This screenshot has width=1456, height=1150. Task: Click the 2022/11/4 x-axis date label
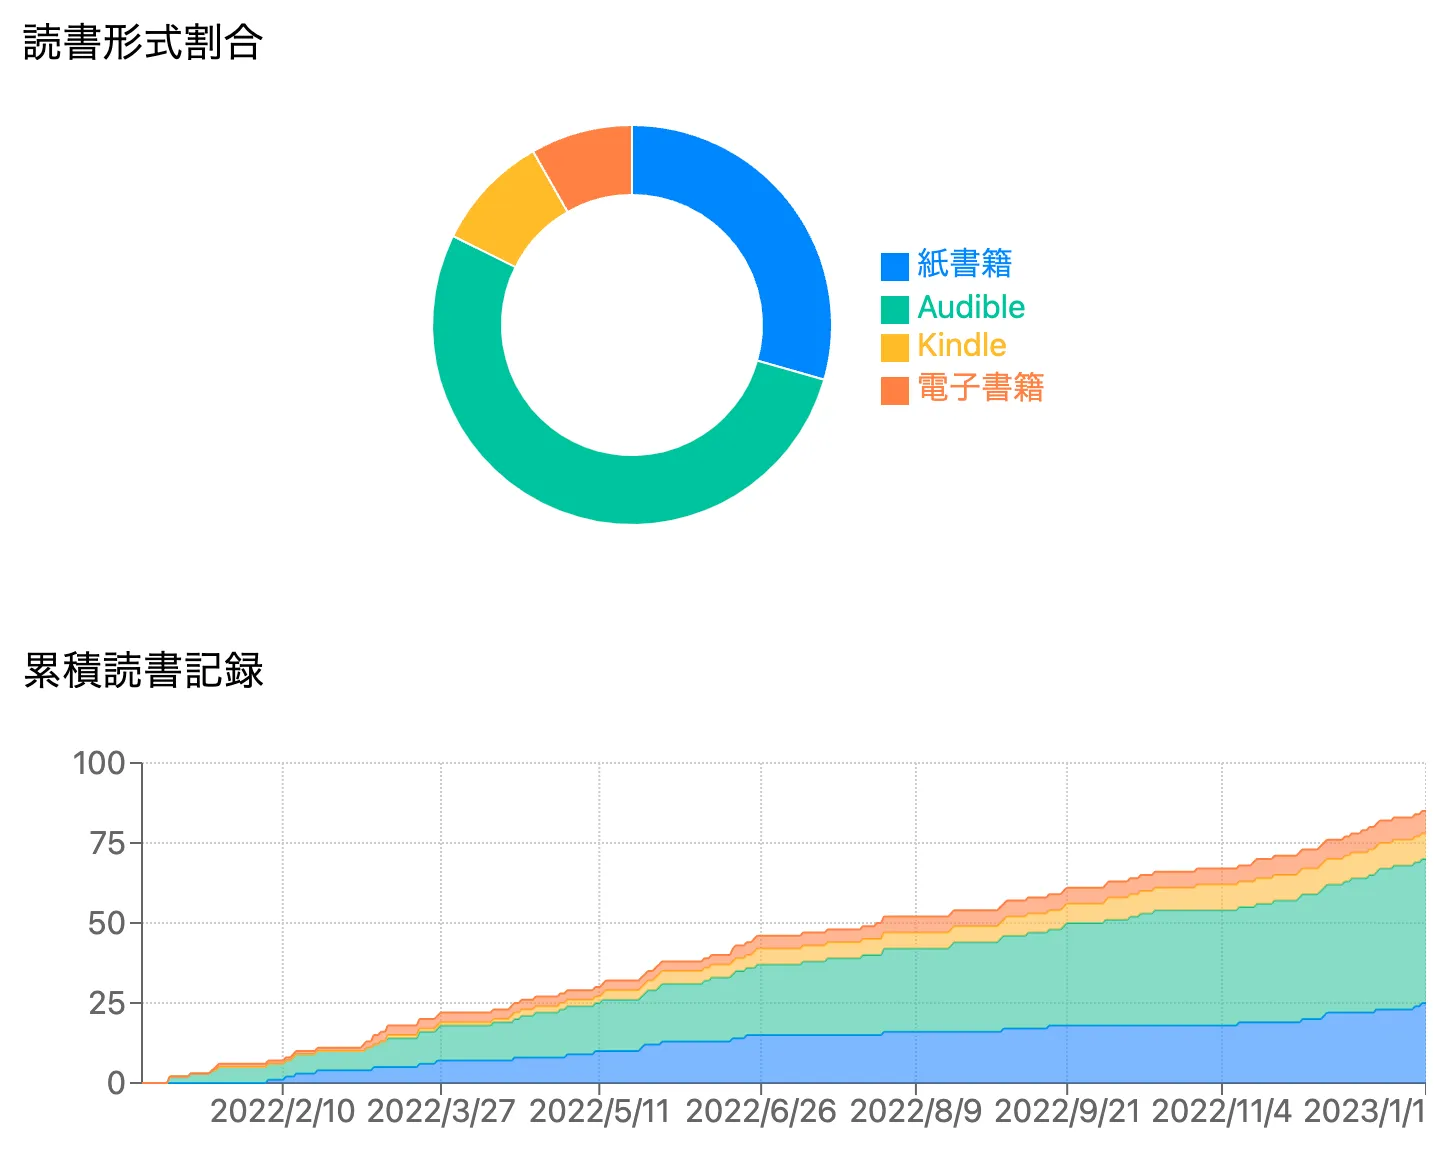pos(1221,1112)
